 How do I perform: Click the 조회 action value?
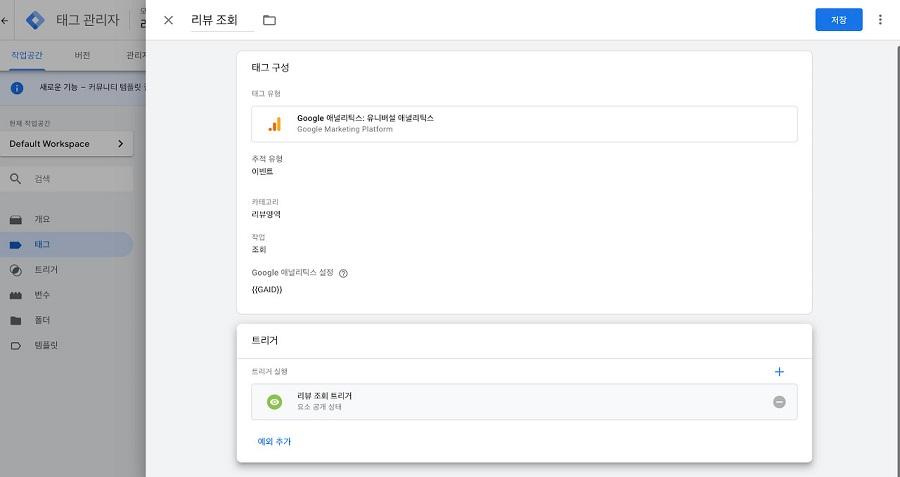(259, 250)
